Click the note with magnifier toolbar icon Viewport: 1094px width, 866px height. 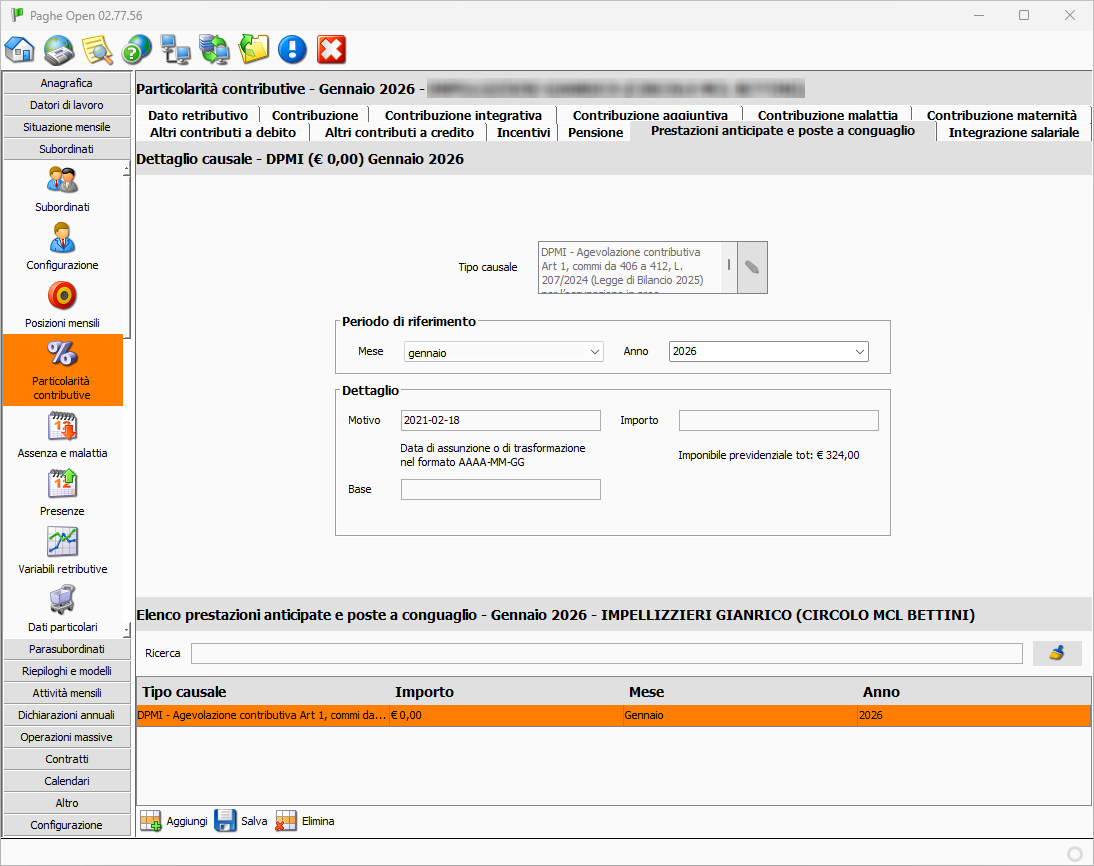[x=97, y=49]
